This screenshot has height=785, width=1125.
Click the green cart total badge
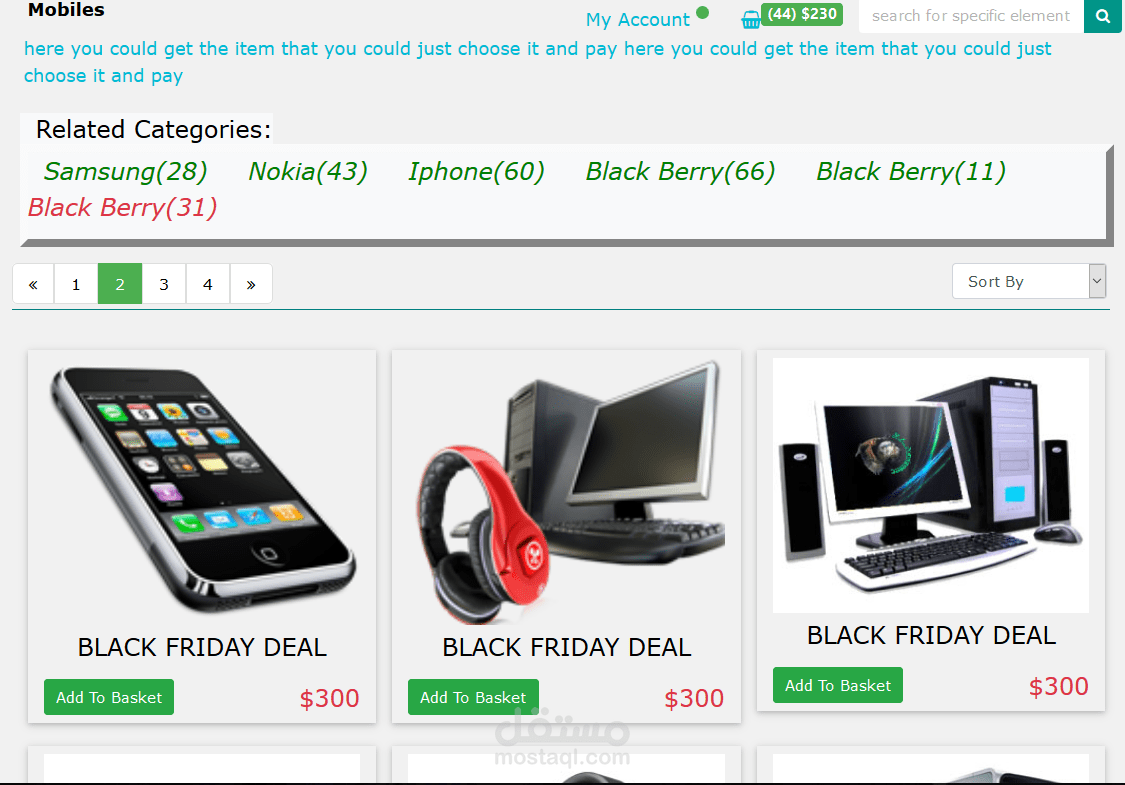pos(802,14)
